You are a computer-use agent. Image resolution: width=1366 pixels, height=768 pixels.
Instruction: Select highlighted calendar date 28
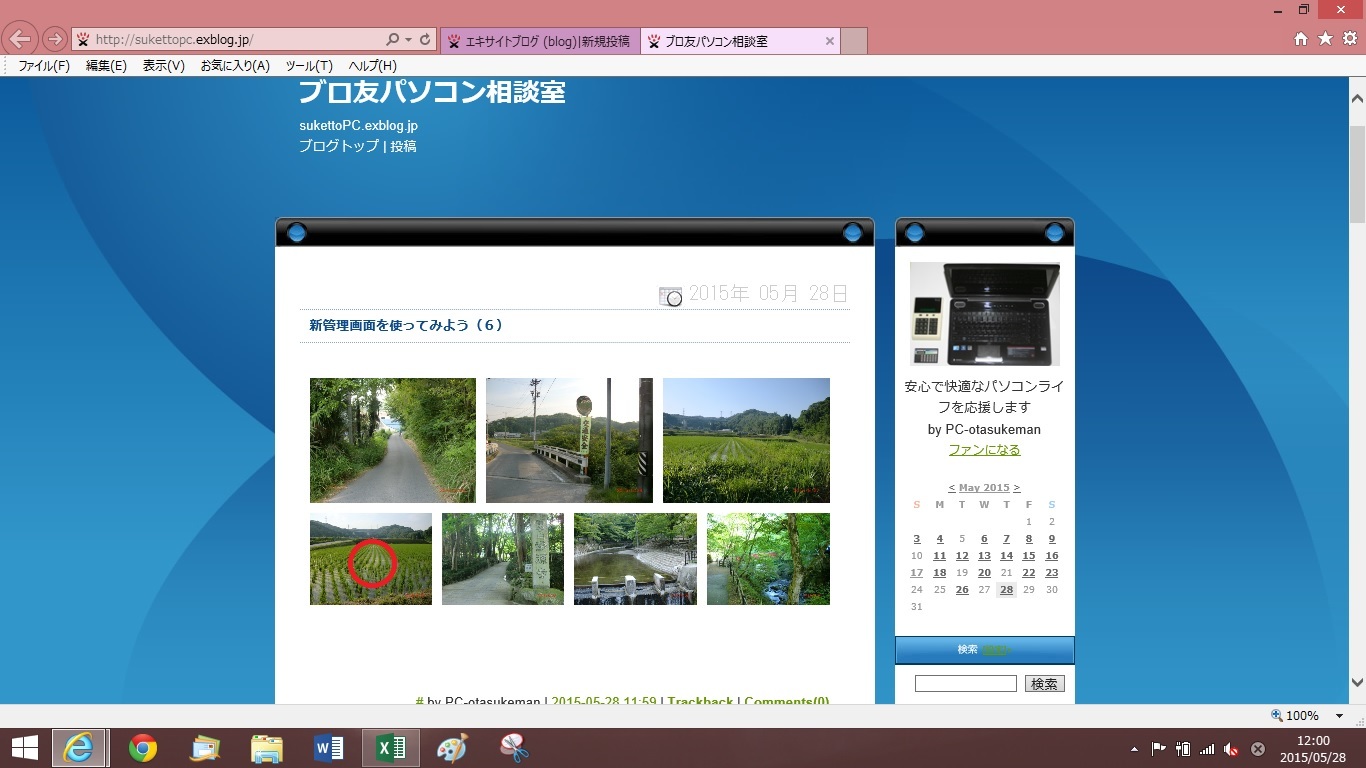point(1006,590)
